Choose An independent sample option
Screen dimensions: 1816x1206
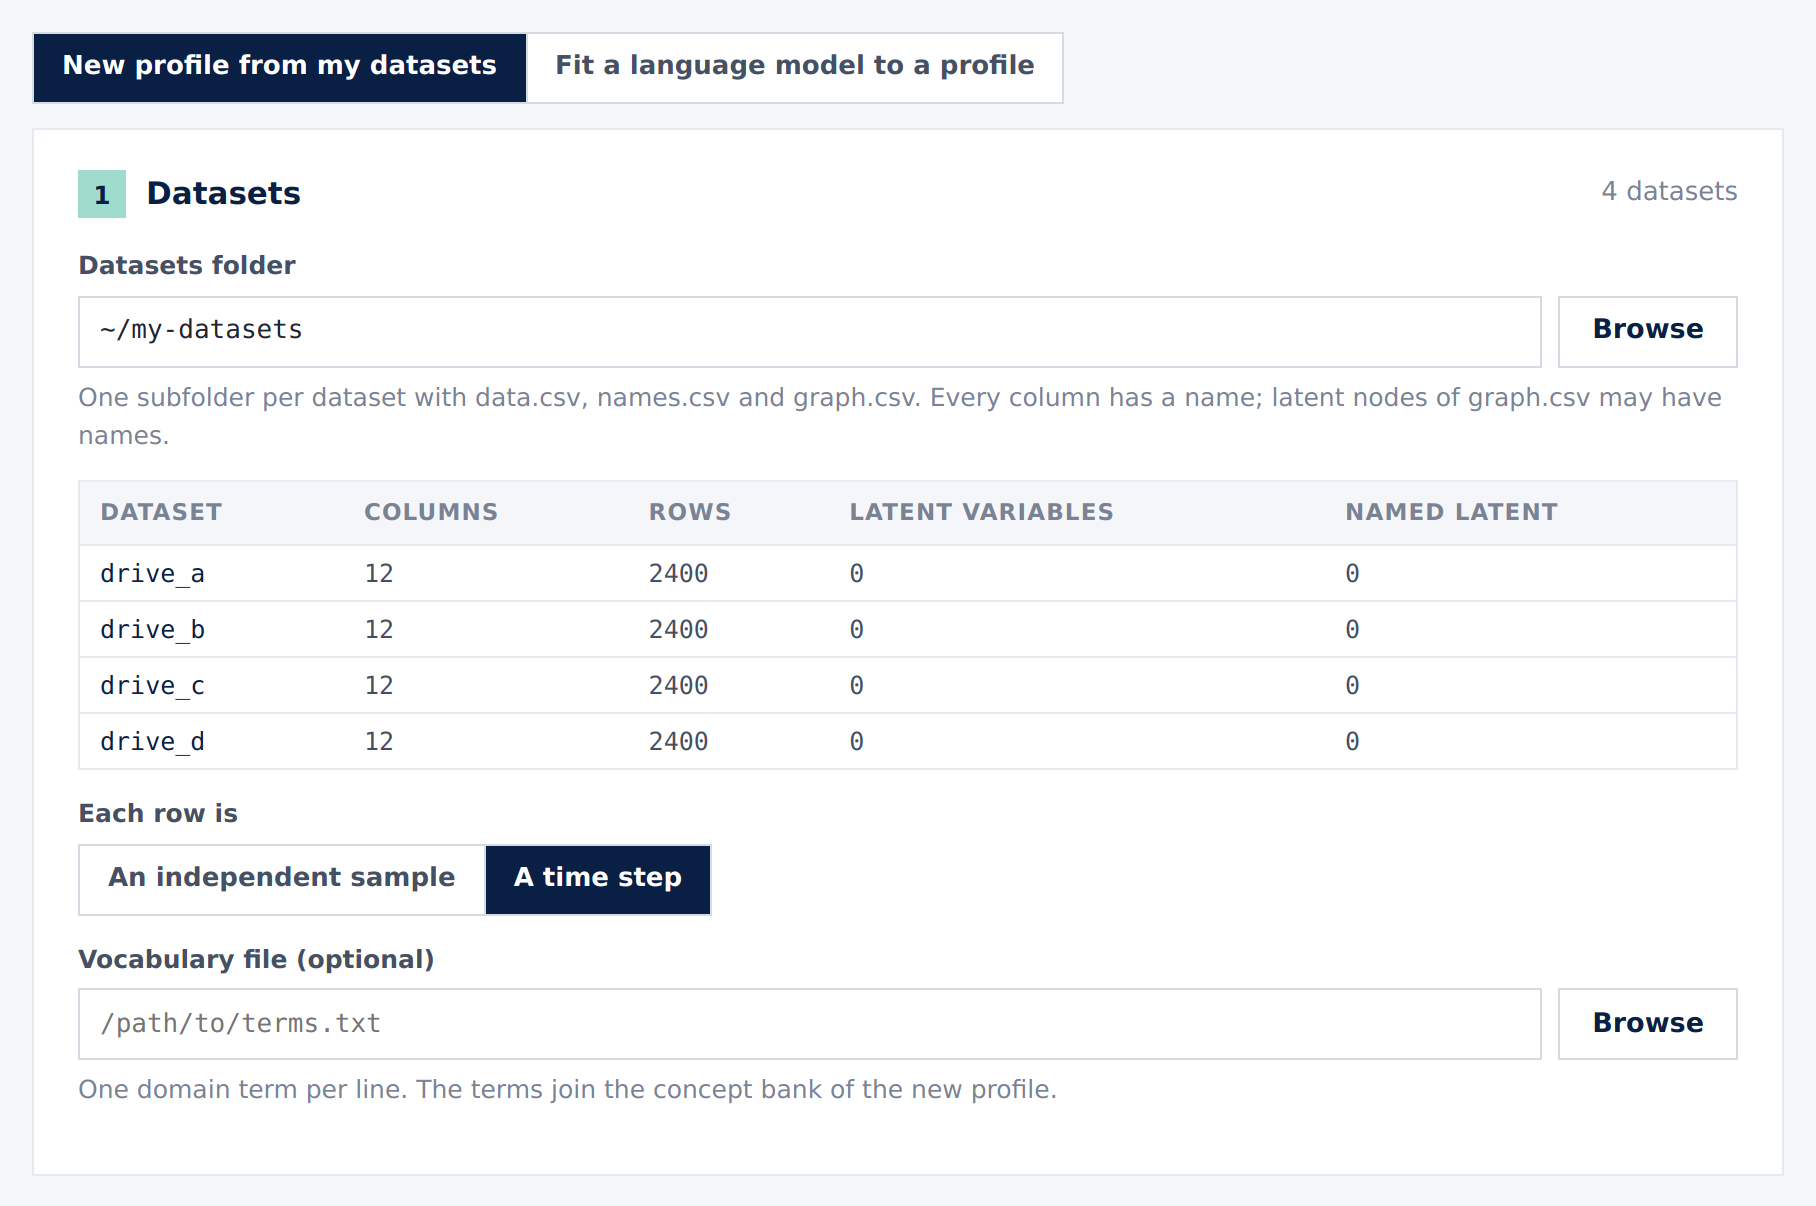click(x=282, y=880)
